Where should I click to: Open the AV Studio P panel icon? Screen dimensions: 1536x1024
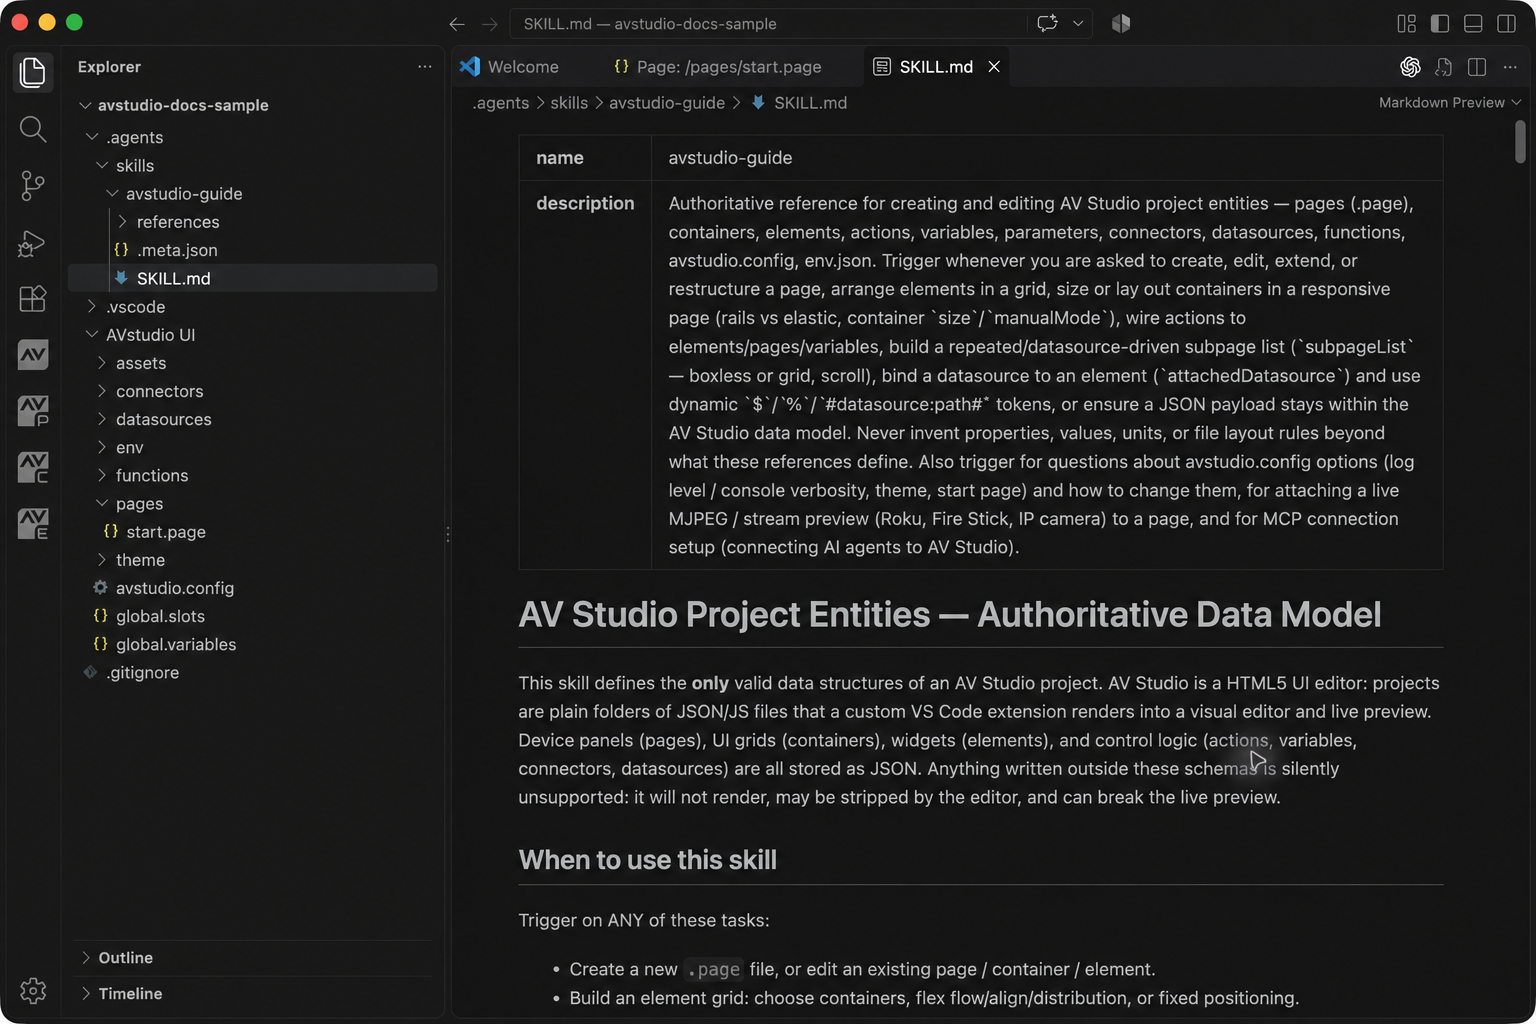tap(32, 411)
